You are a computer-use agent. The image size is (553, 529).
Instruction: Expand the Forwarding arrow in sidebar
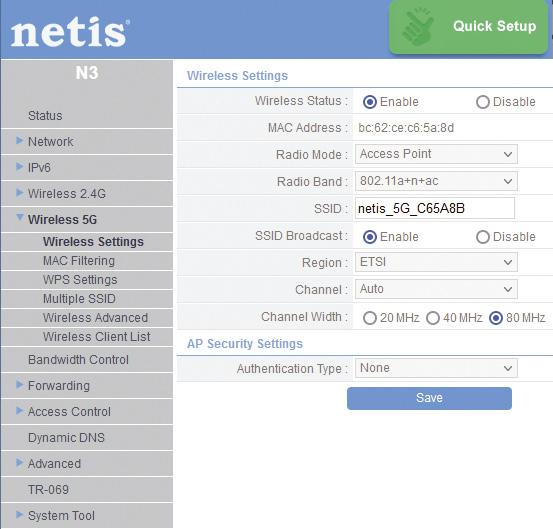[x=20, y=385]
